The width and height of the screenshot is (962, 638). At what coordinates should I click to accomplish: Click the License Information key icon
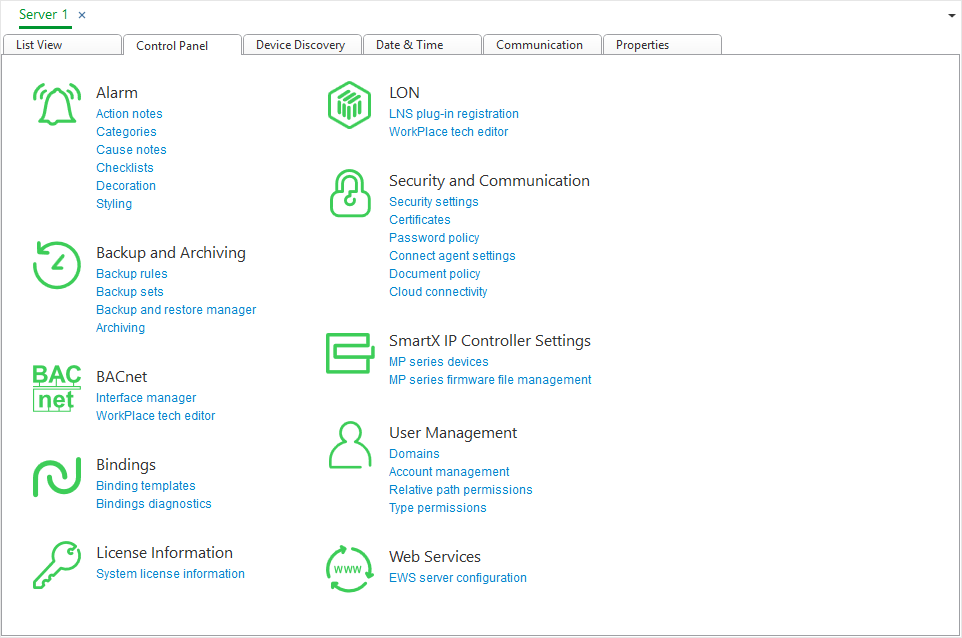pyautogui.click(x=56, y=565)
